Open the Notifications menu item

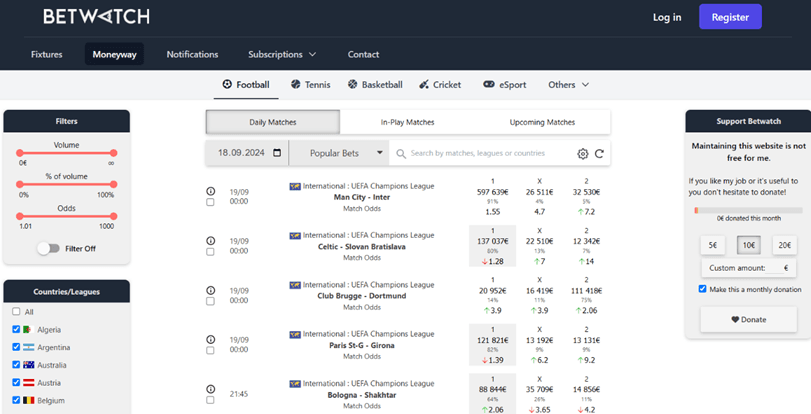tap(192, 54)
